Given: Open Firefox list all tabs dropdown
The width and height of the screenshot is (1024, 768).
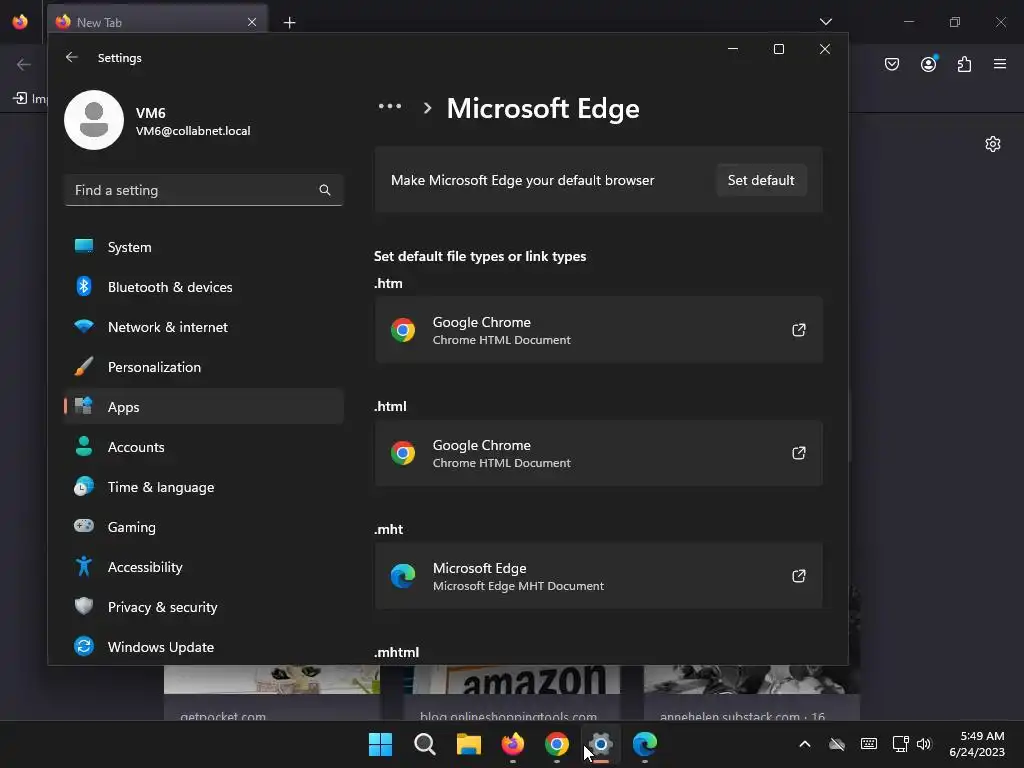Looking at the screenshot, I should [825, 22].
